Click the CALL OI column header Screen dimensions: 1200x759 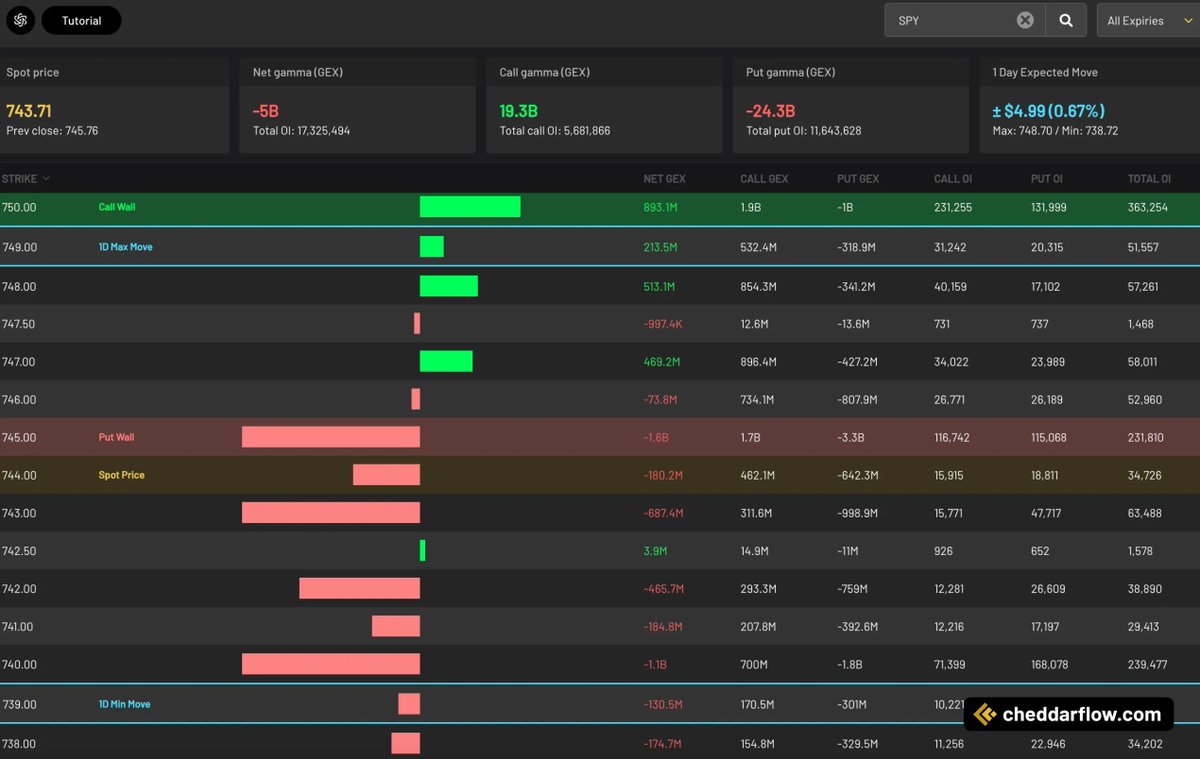[x=955, y=179]
